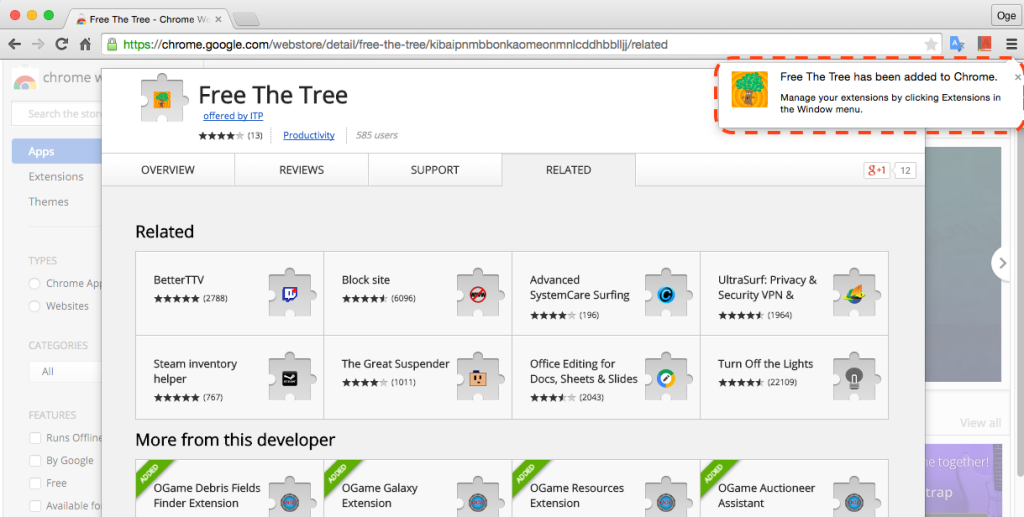This screenshot has height=517, width=1024.
Task: Open the translate extension icon in toolbar
Action: tap(957, 44)
